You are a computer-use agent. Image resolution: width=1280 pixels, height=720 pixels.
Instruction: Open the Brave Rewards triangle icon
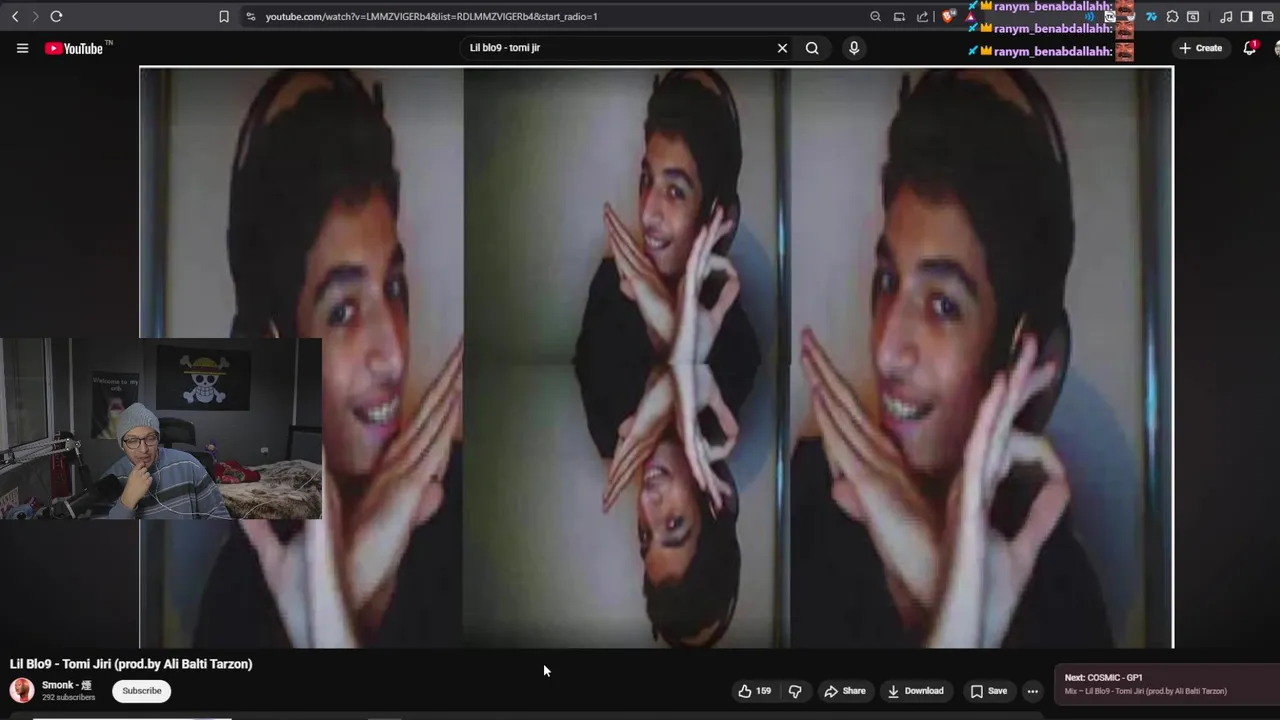click(x=970, y=17)
